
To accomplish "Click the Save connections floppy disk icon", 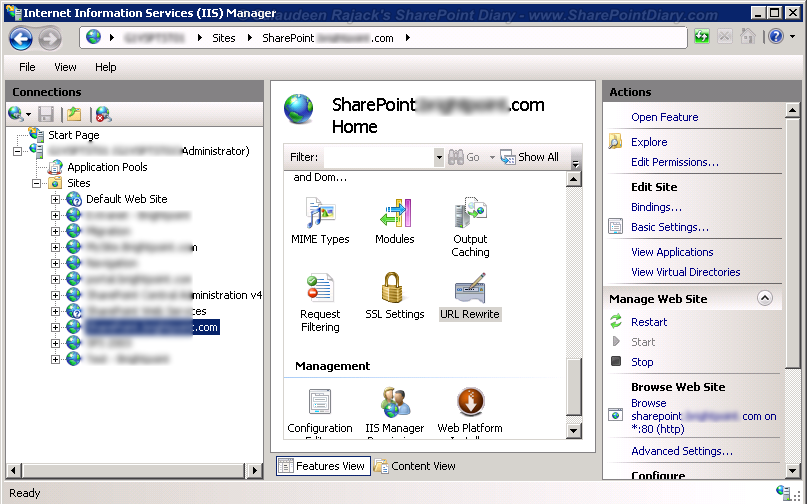I will pos(46,114).
